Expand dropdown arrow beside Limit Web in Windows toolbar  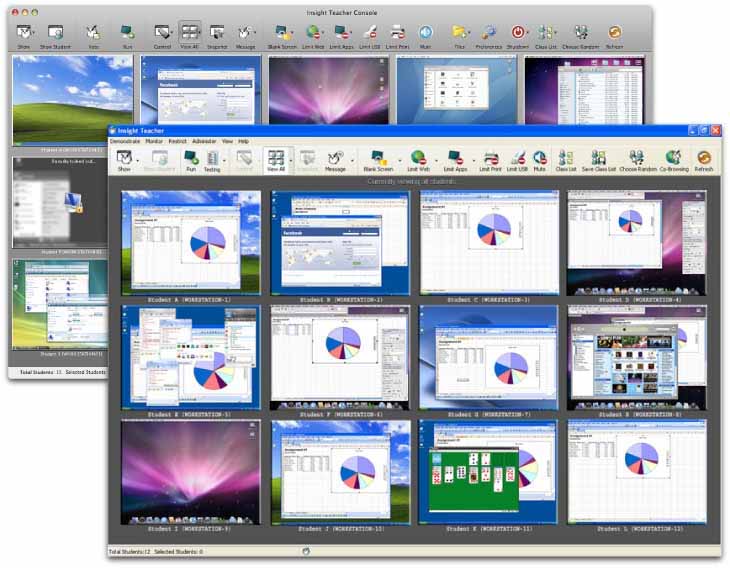(436, 159)
